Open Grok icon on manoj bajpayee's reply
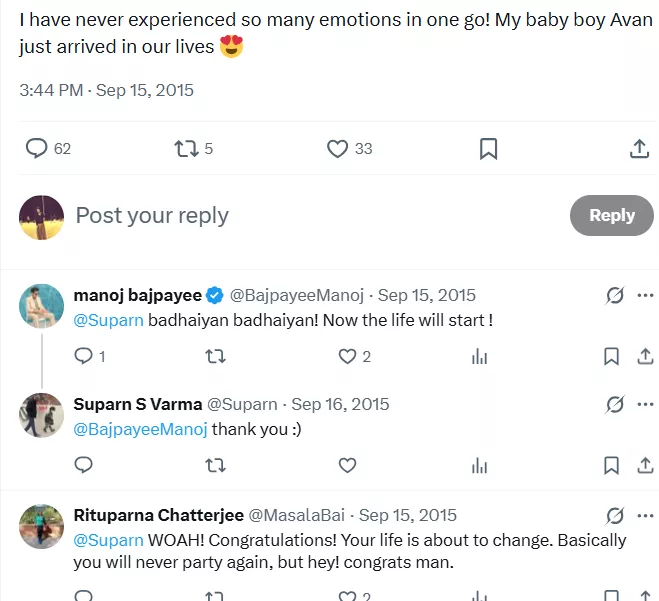This screenshot has height=601, width=659. (615, 295)
